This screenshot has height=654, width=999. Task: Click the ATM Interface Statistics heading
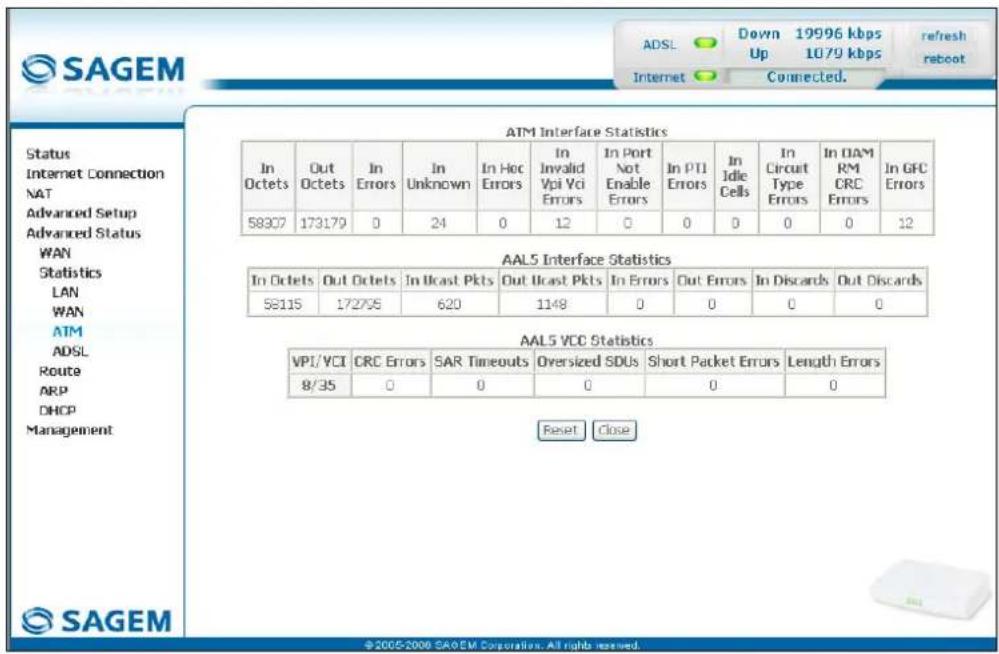tap(586, 132)
